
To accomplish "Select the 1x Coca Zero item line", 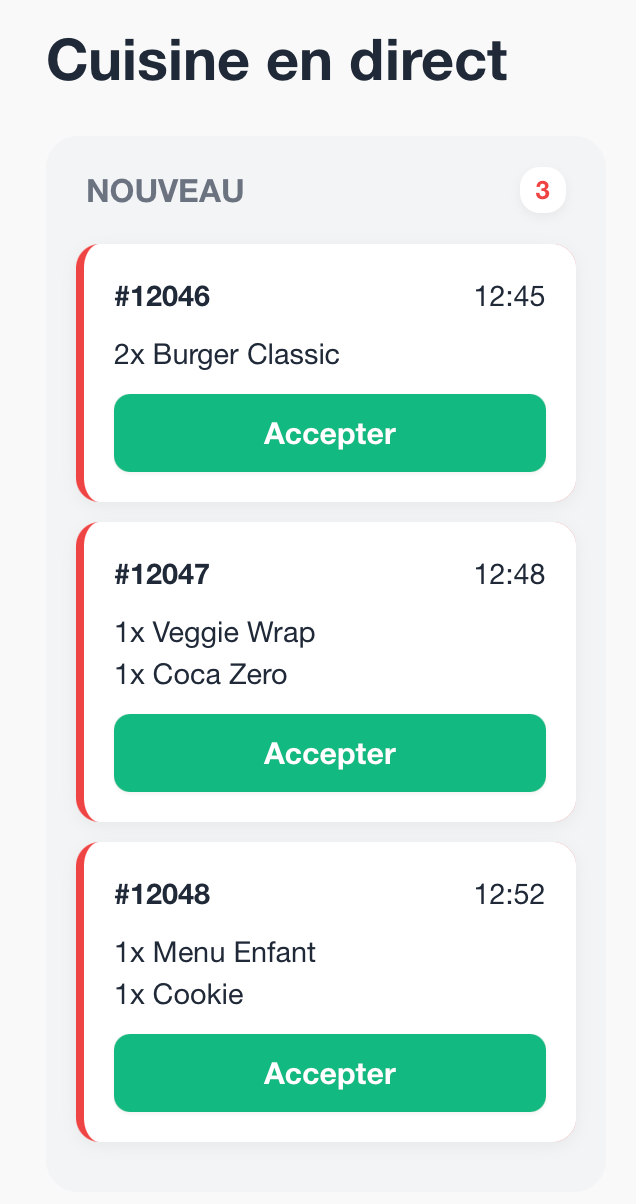I will click(200, 674).
